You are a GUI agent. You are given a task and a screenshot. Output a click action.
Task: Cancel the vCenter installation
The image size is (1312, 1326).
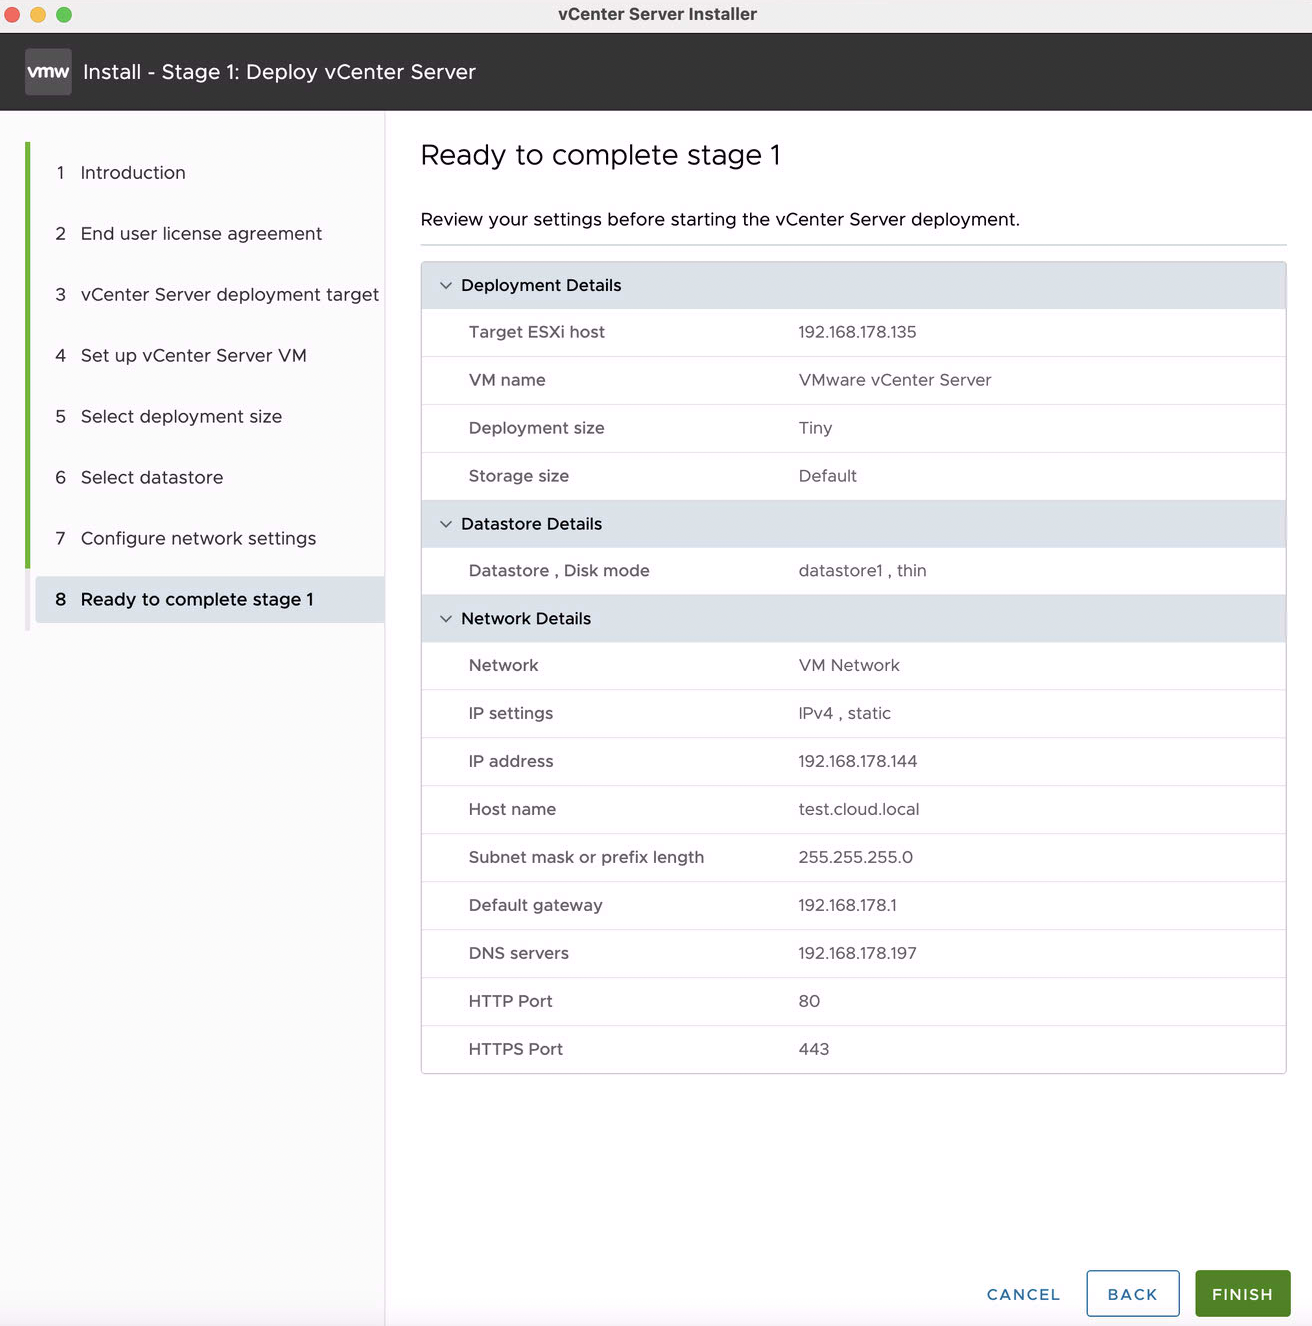coord(1023,1294)
